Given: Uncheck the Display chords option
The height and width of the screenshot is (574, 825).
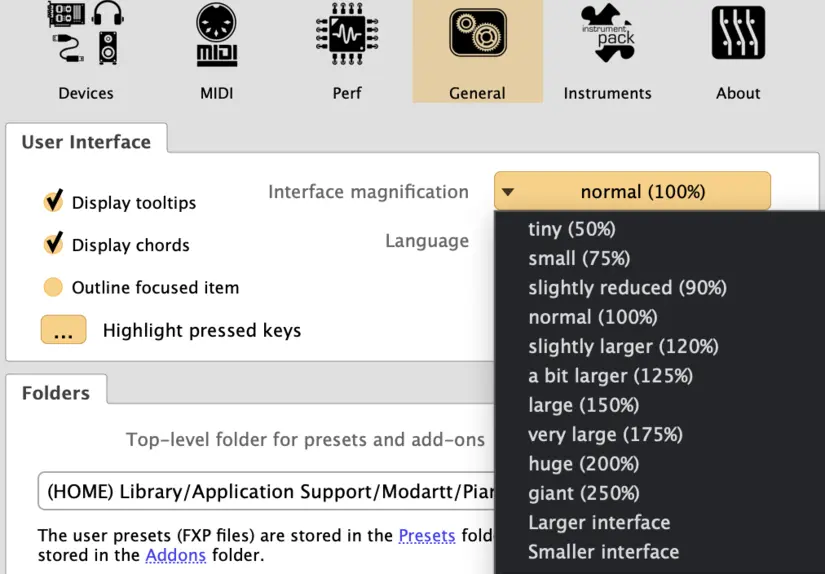Looking at the screenshot, I should [x=54, y=245].
